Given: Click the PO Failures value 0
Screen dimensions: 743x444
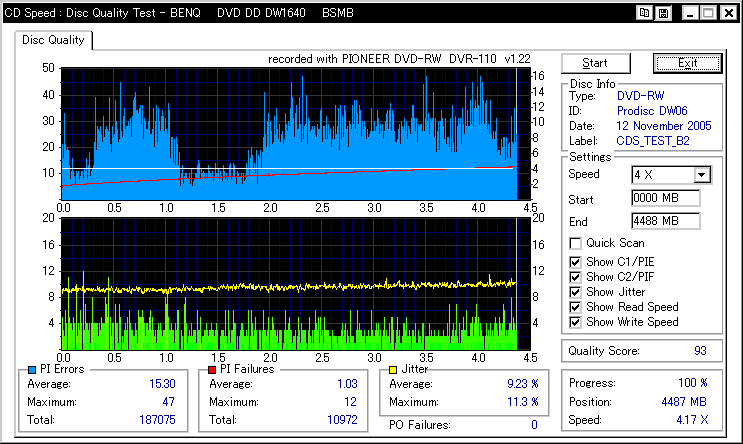Looking at the screenshot, I should tap(534, 425).
